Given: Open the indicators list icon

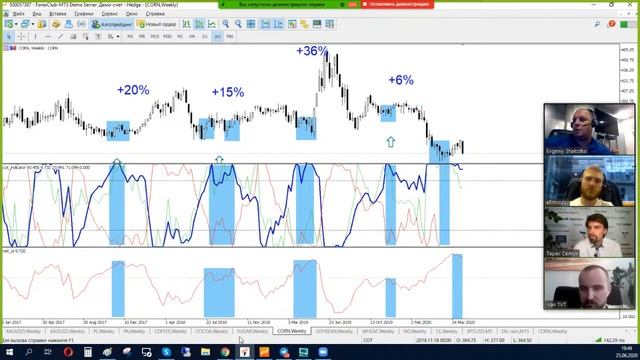Looking at the screenshot, I should coord(292,24).
